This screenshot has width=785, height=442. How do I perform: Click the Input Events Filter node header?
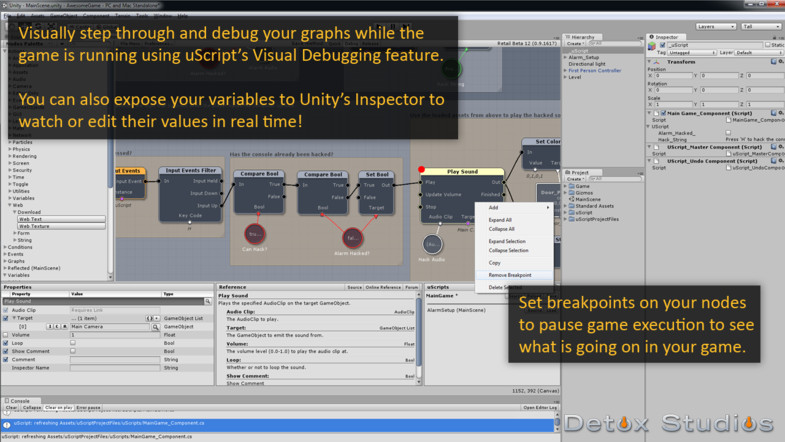pyautogui.click(x=190, y=171)
